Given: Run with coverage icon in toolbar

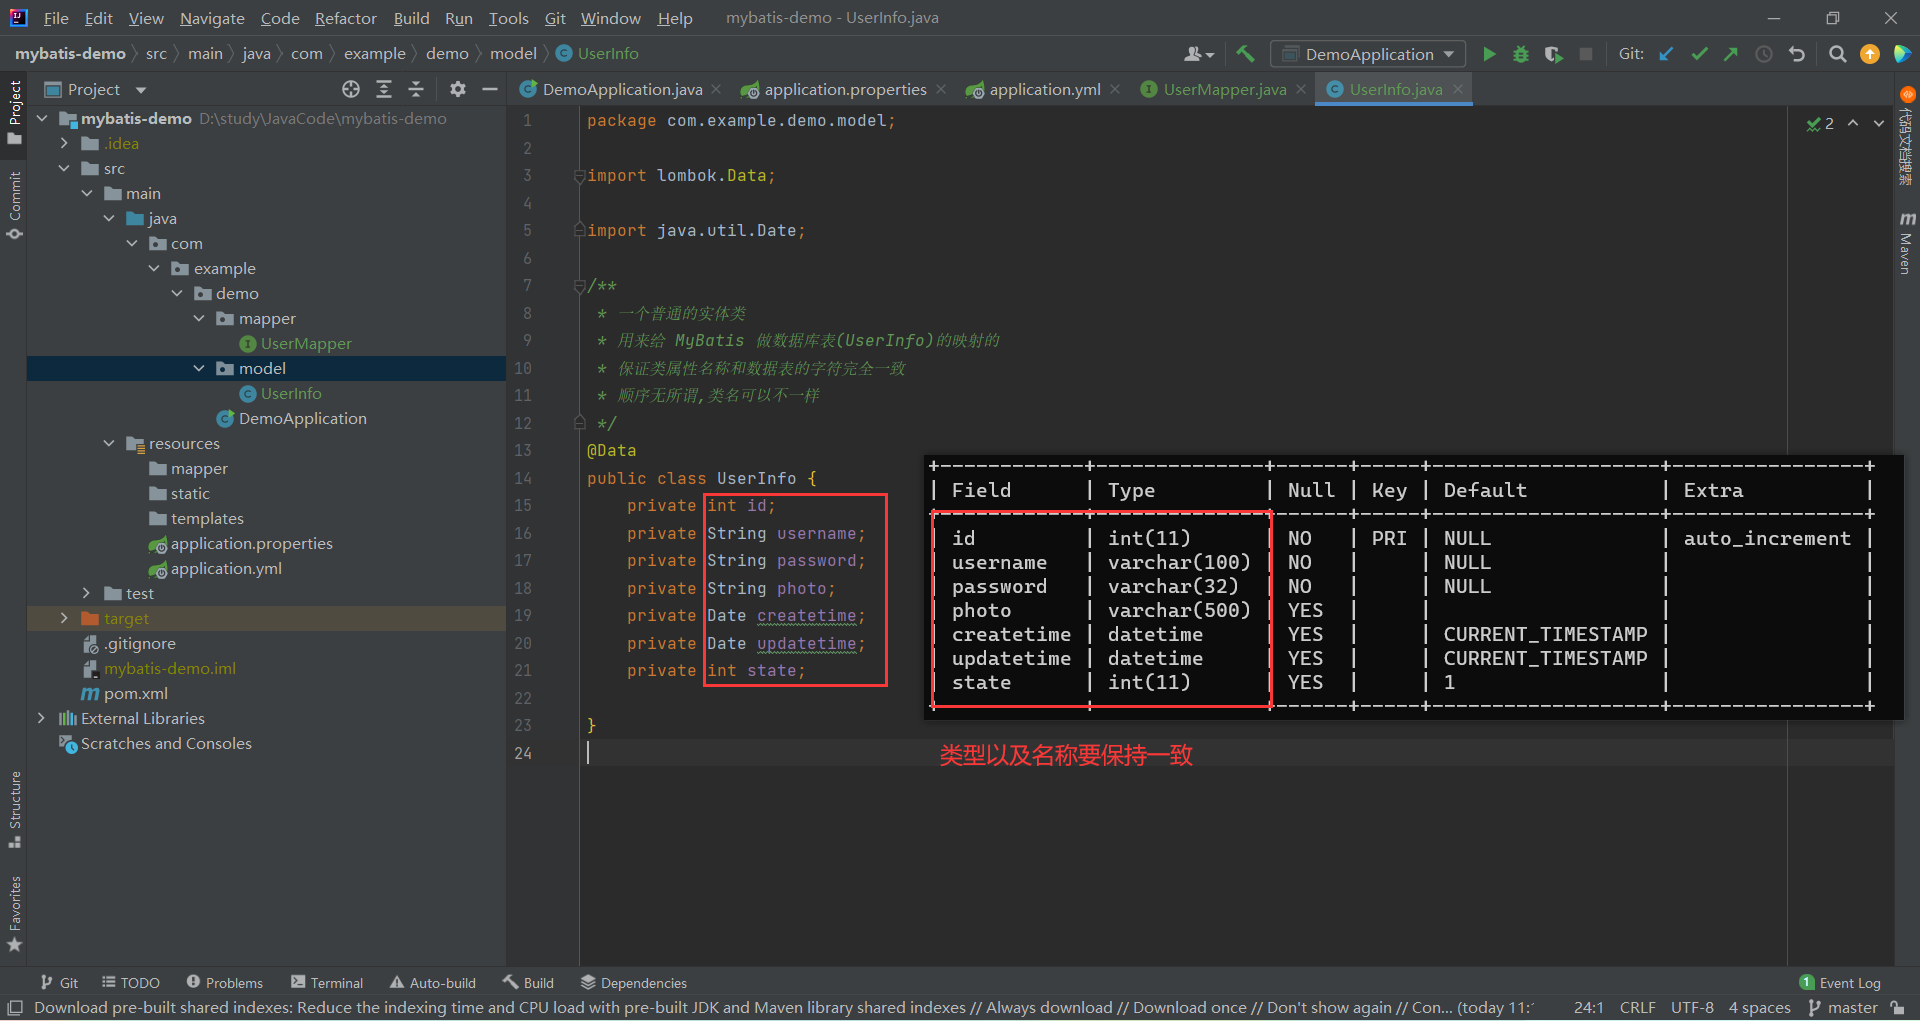Looking at the screenshot, I should (x=1553, y=54).
